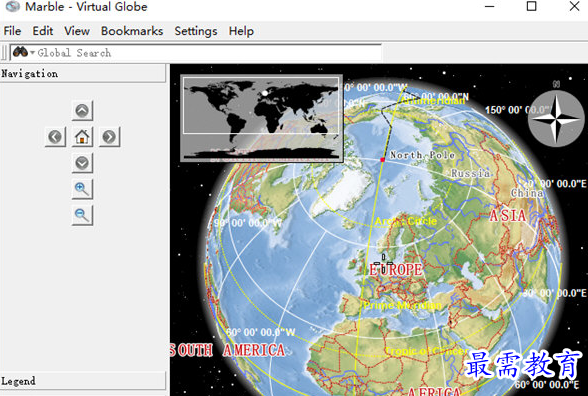The width and height of the screenshot is (588, 396).
Task: Zoom out with the magnifier minus button
Action: [x=82, y=215]
